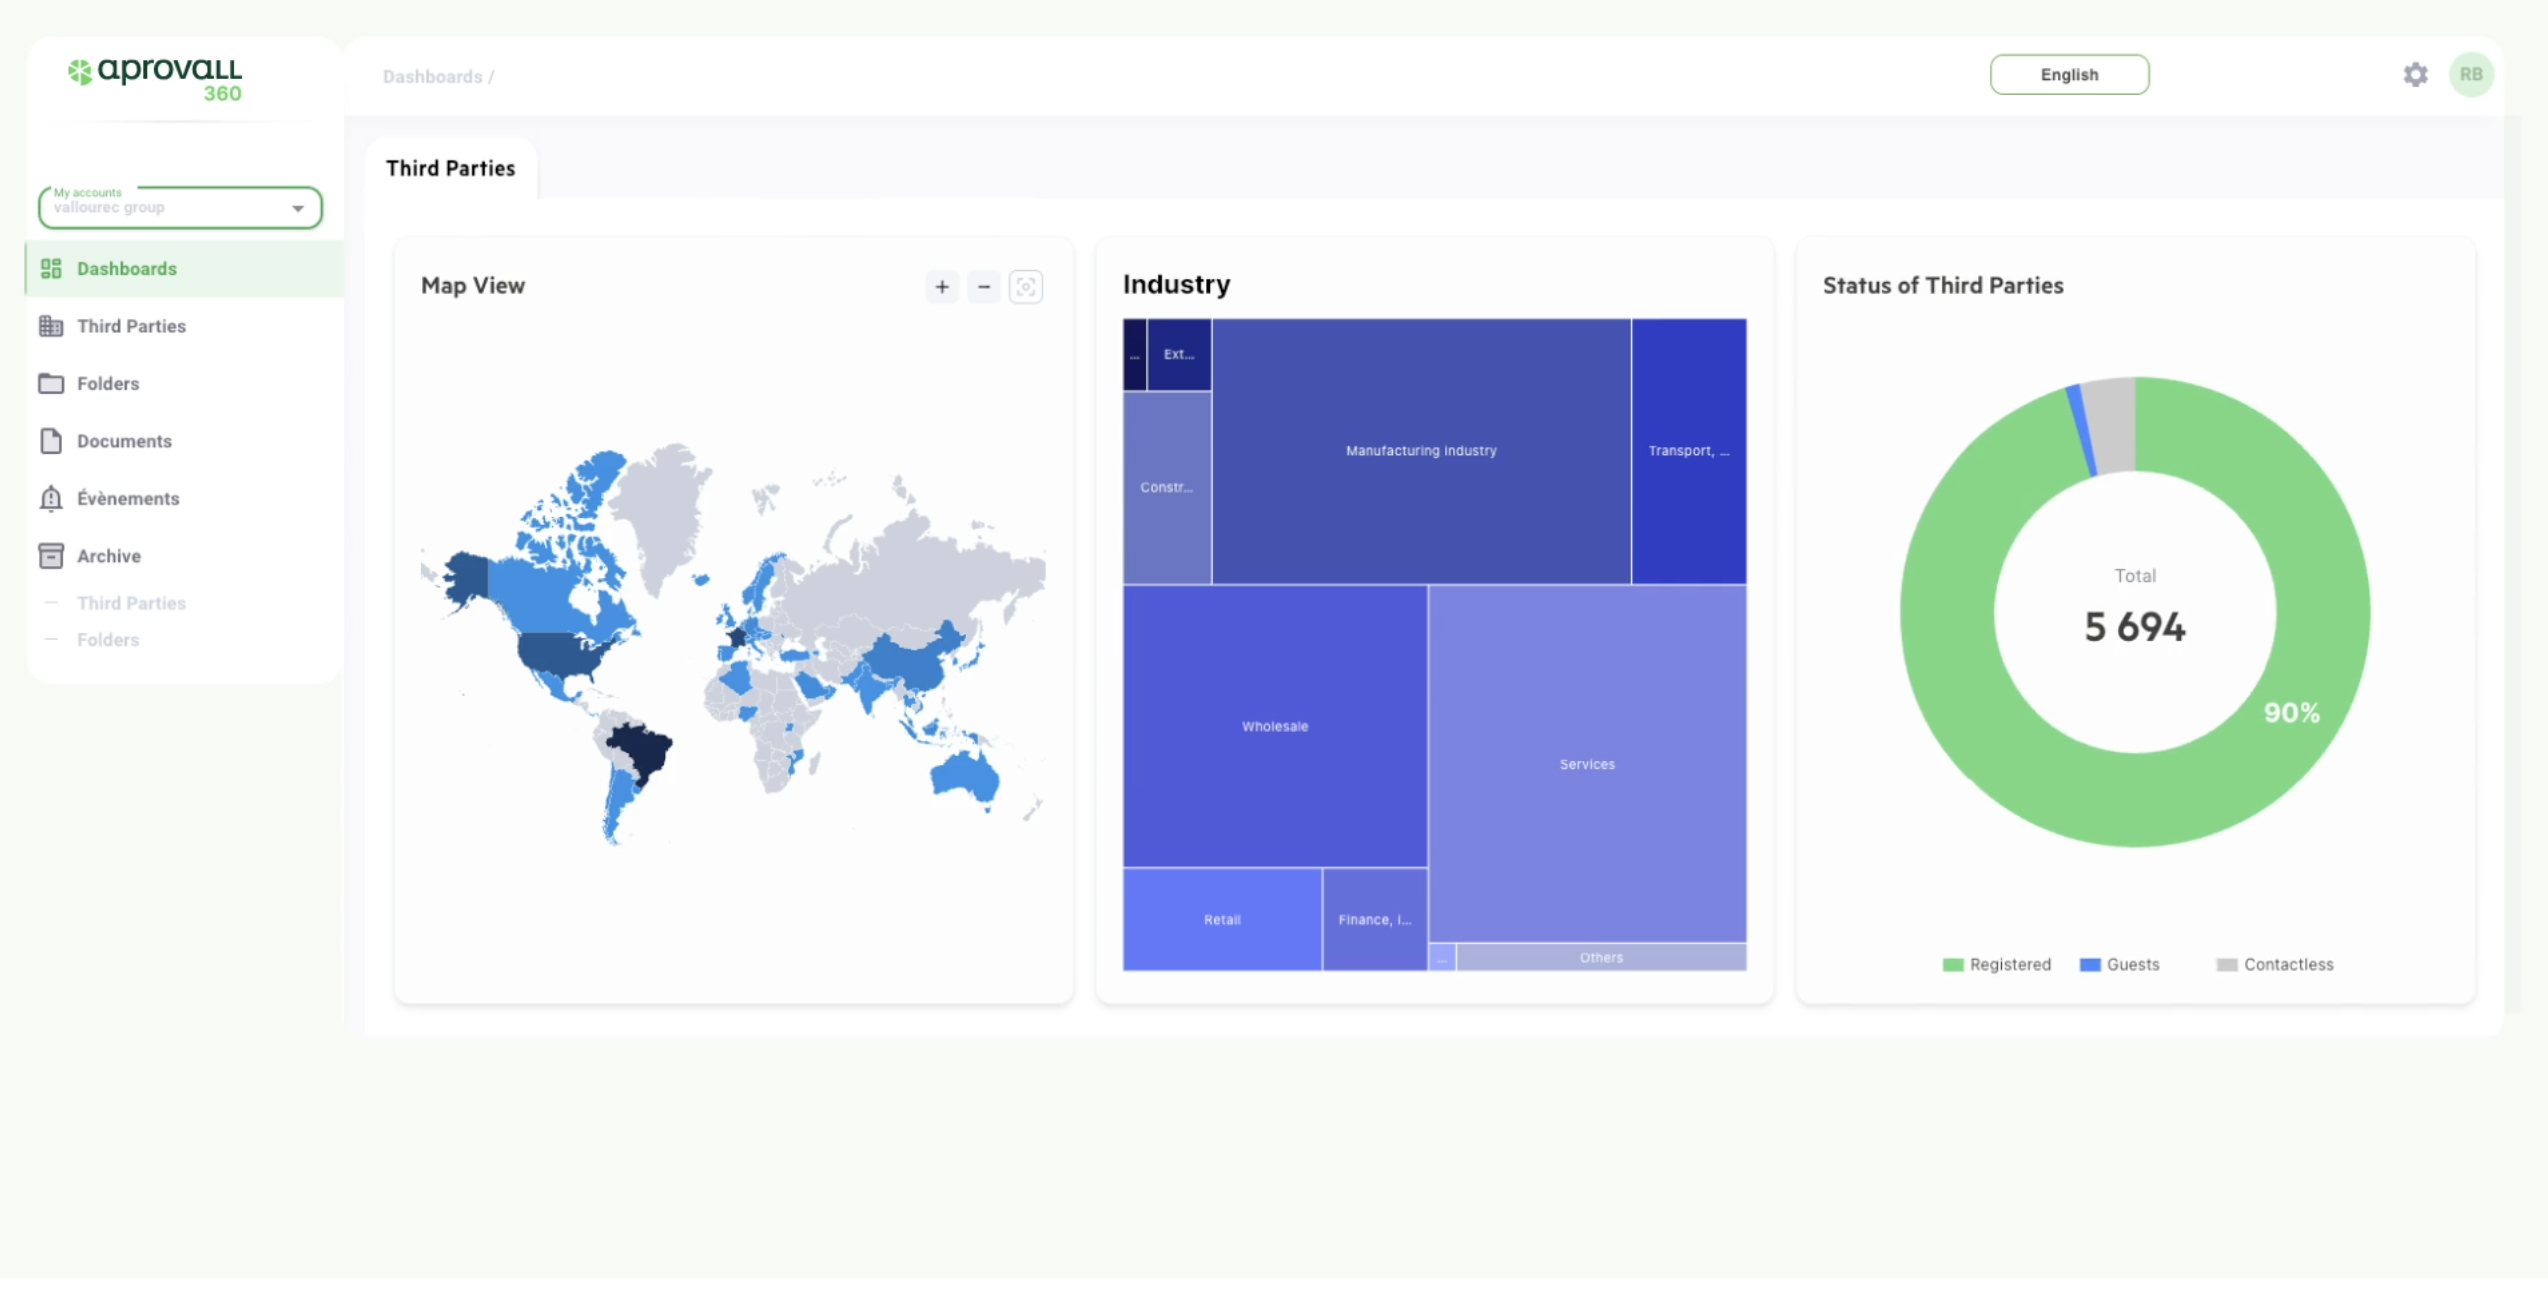Toggle Contactless series in chart legend
This screenshot has width=2548, height=1292.
tap(2274, 964)
